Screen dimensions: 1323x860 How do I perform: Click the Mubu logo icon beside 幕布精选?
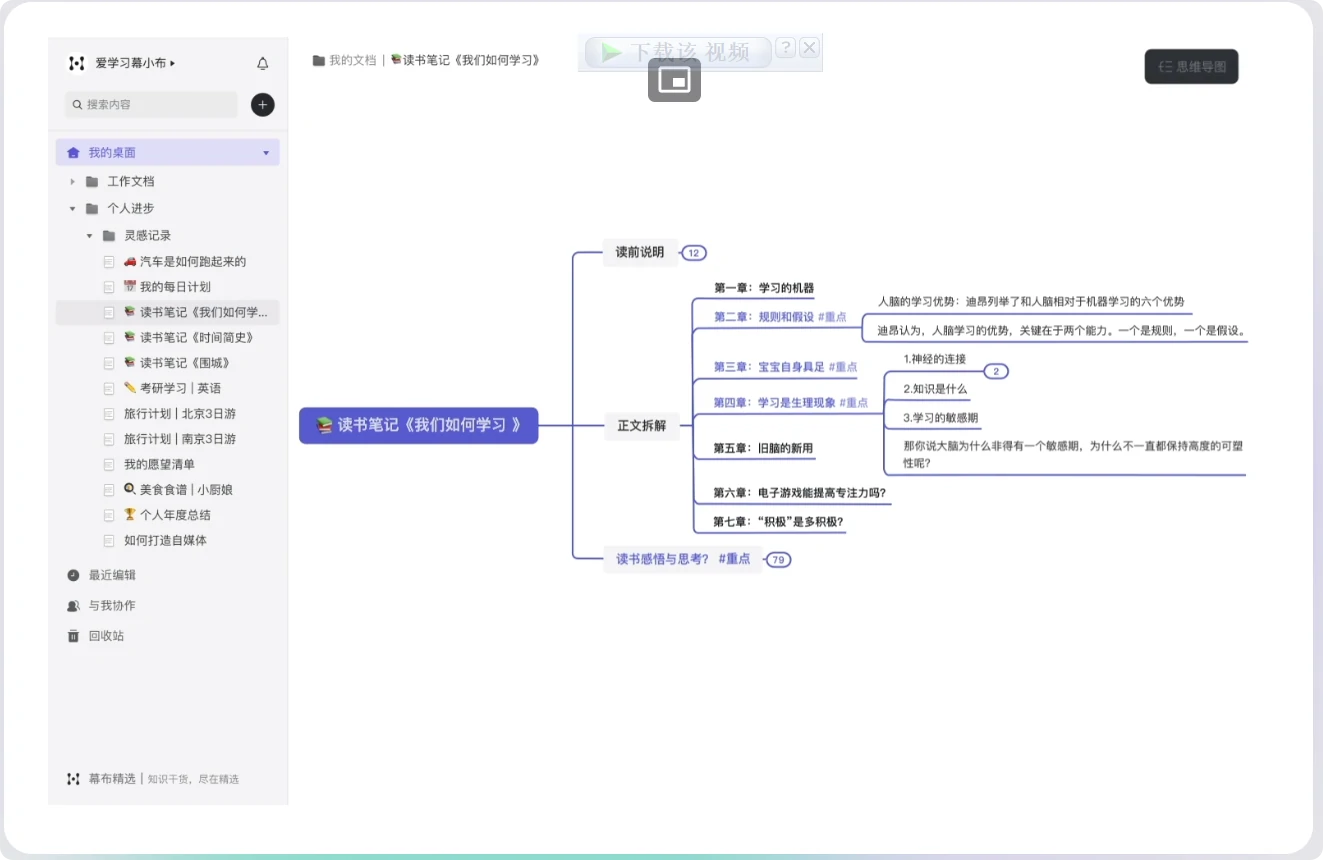(x=73, y=779)
